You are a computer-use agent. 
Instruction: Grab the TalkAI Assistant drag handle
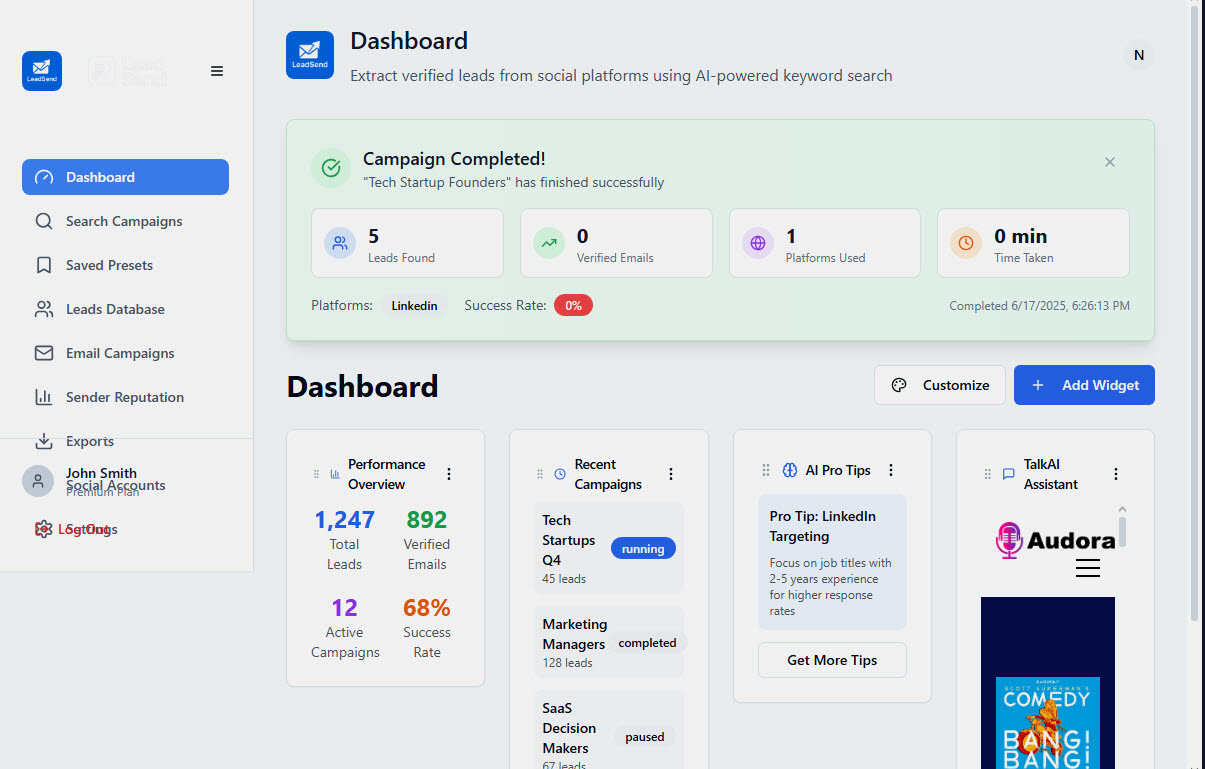[989, 474]
